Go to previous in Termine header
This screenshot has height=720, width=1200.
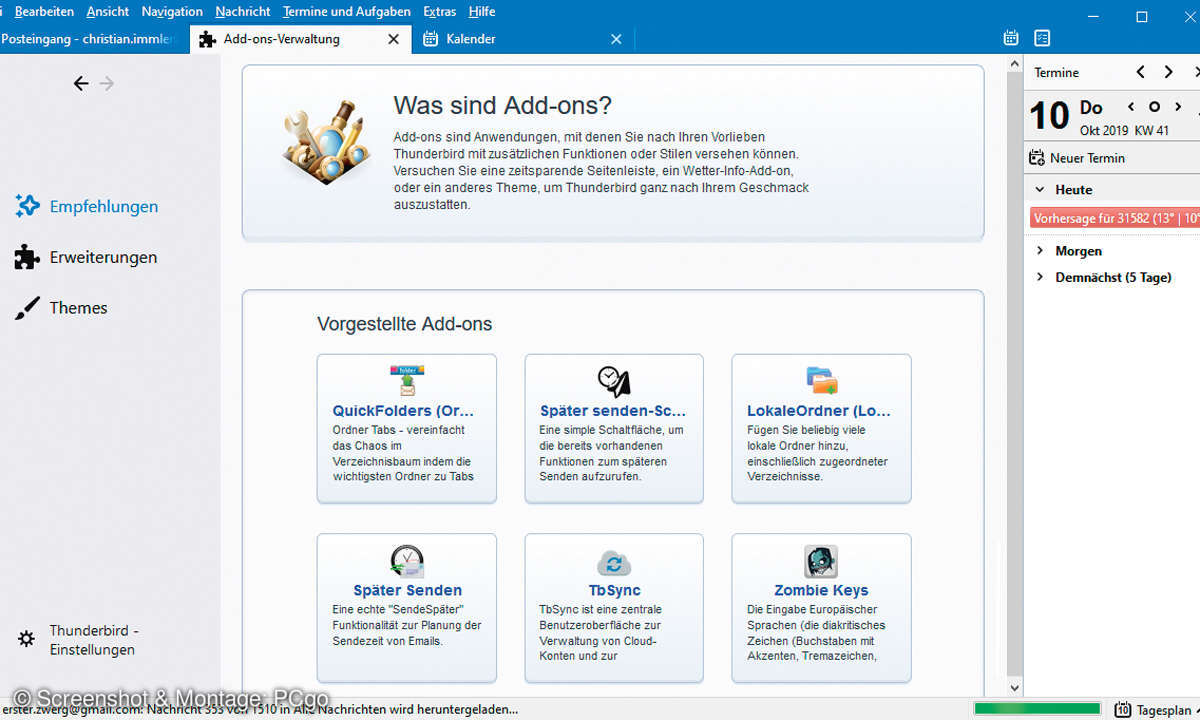(x=1141, y=72)
